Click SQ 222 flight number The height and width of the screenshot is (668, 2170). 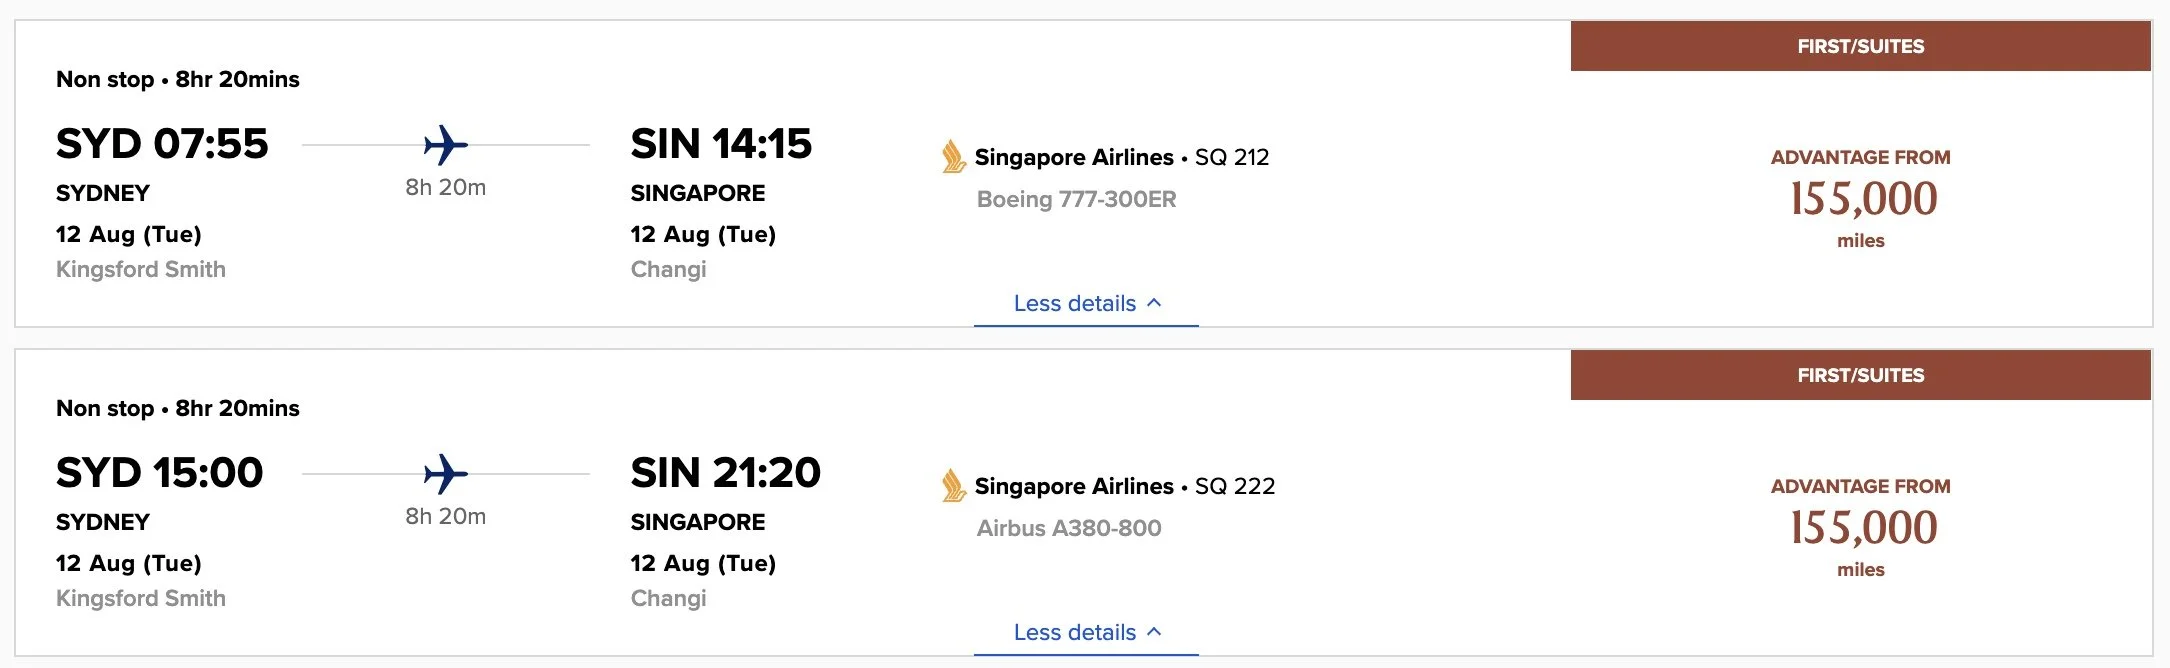1235,486
